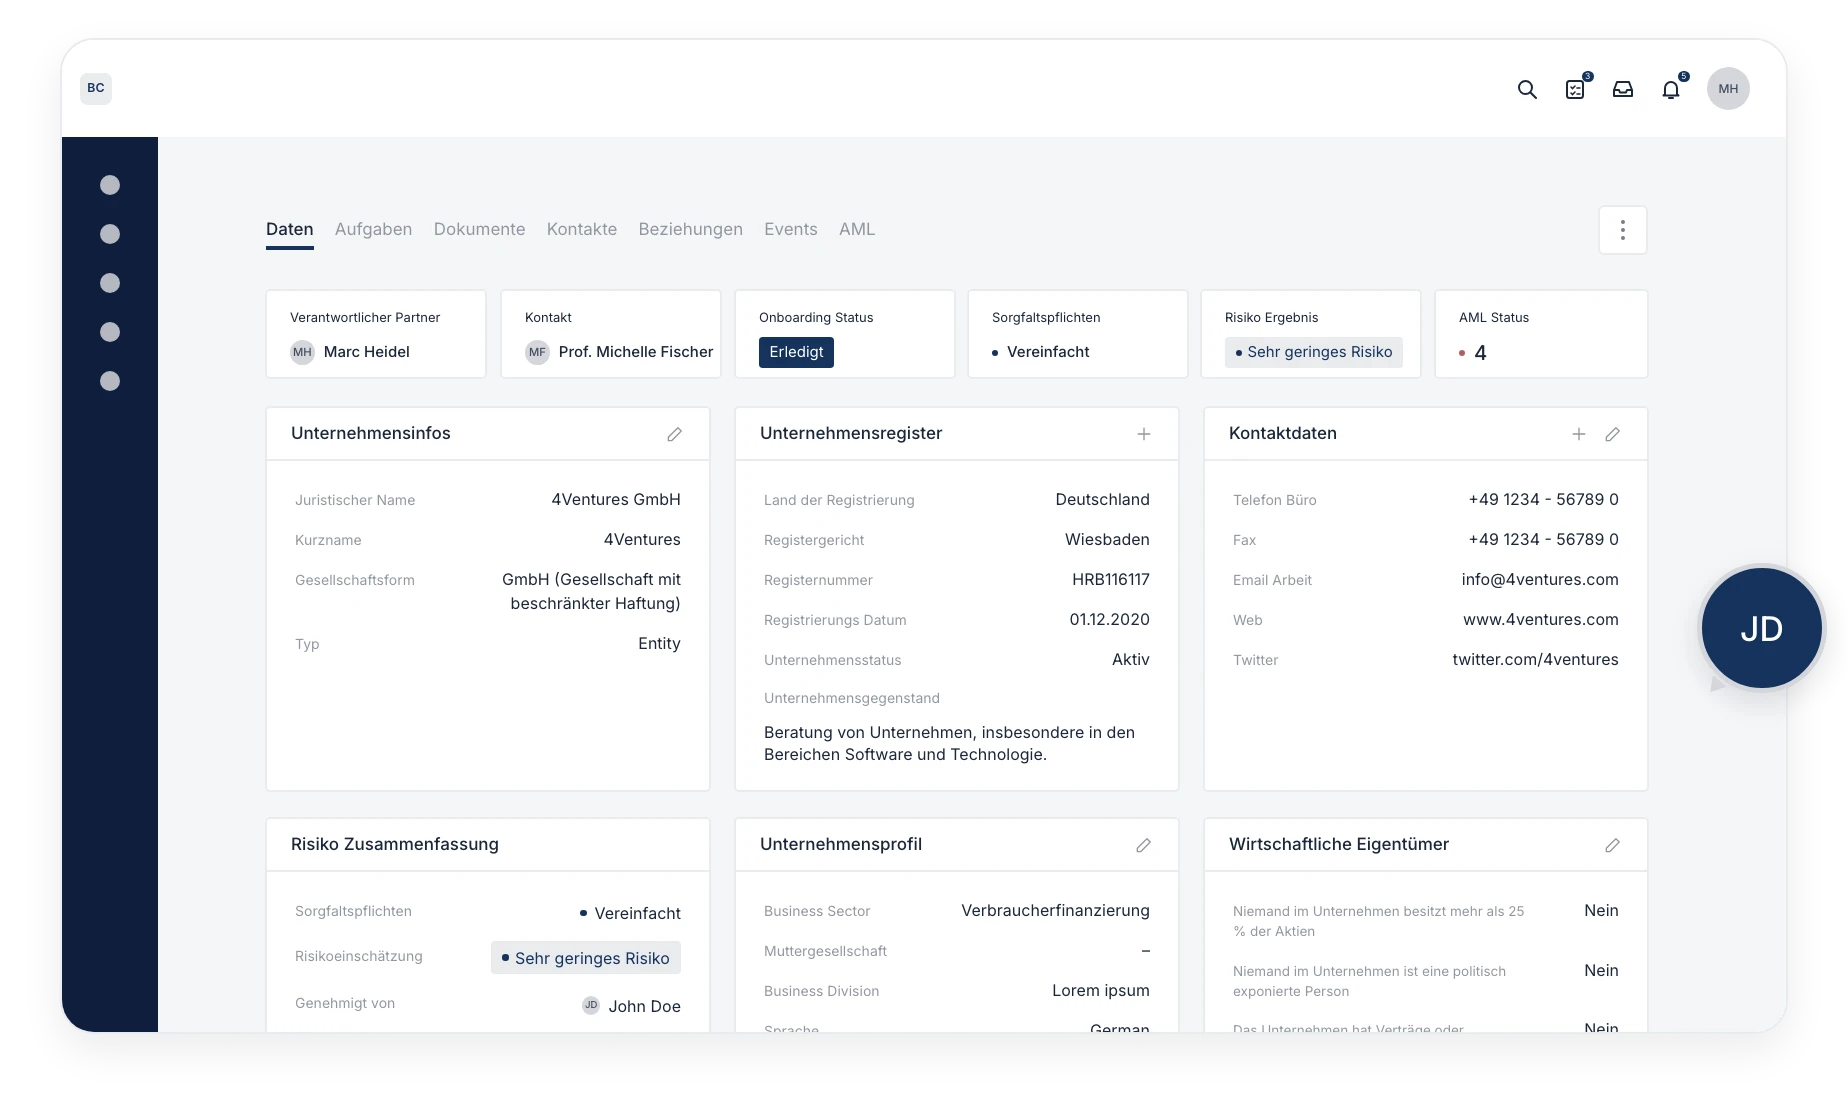The height and width of the screenshot is (1116, 1848).
Task: Click the Telefon Büro phone number
Action: [x=1543, y=499]
